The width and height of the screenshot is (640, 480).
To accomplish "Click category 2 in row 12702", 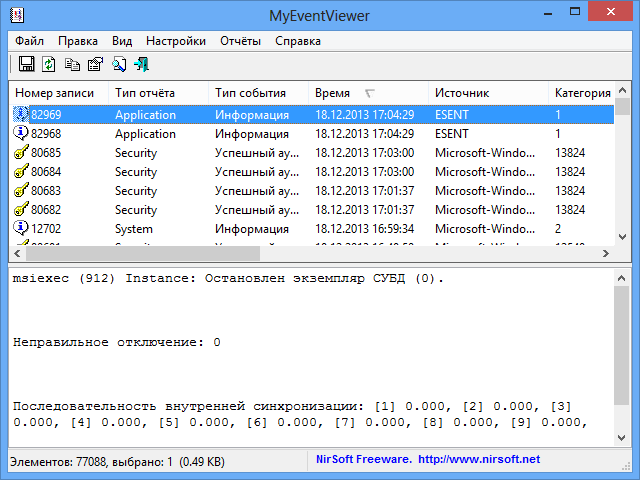I will click(x=558, y=229).
